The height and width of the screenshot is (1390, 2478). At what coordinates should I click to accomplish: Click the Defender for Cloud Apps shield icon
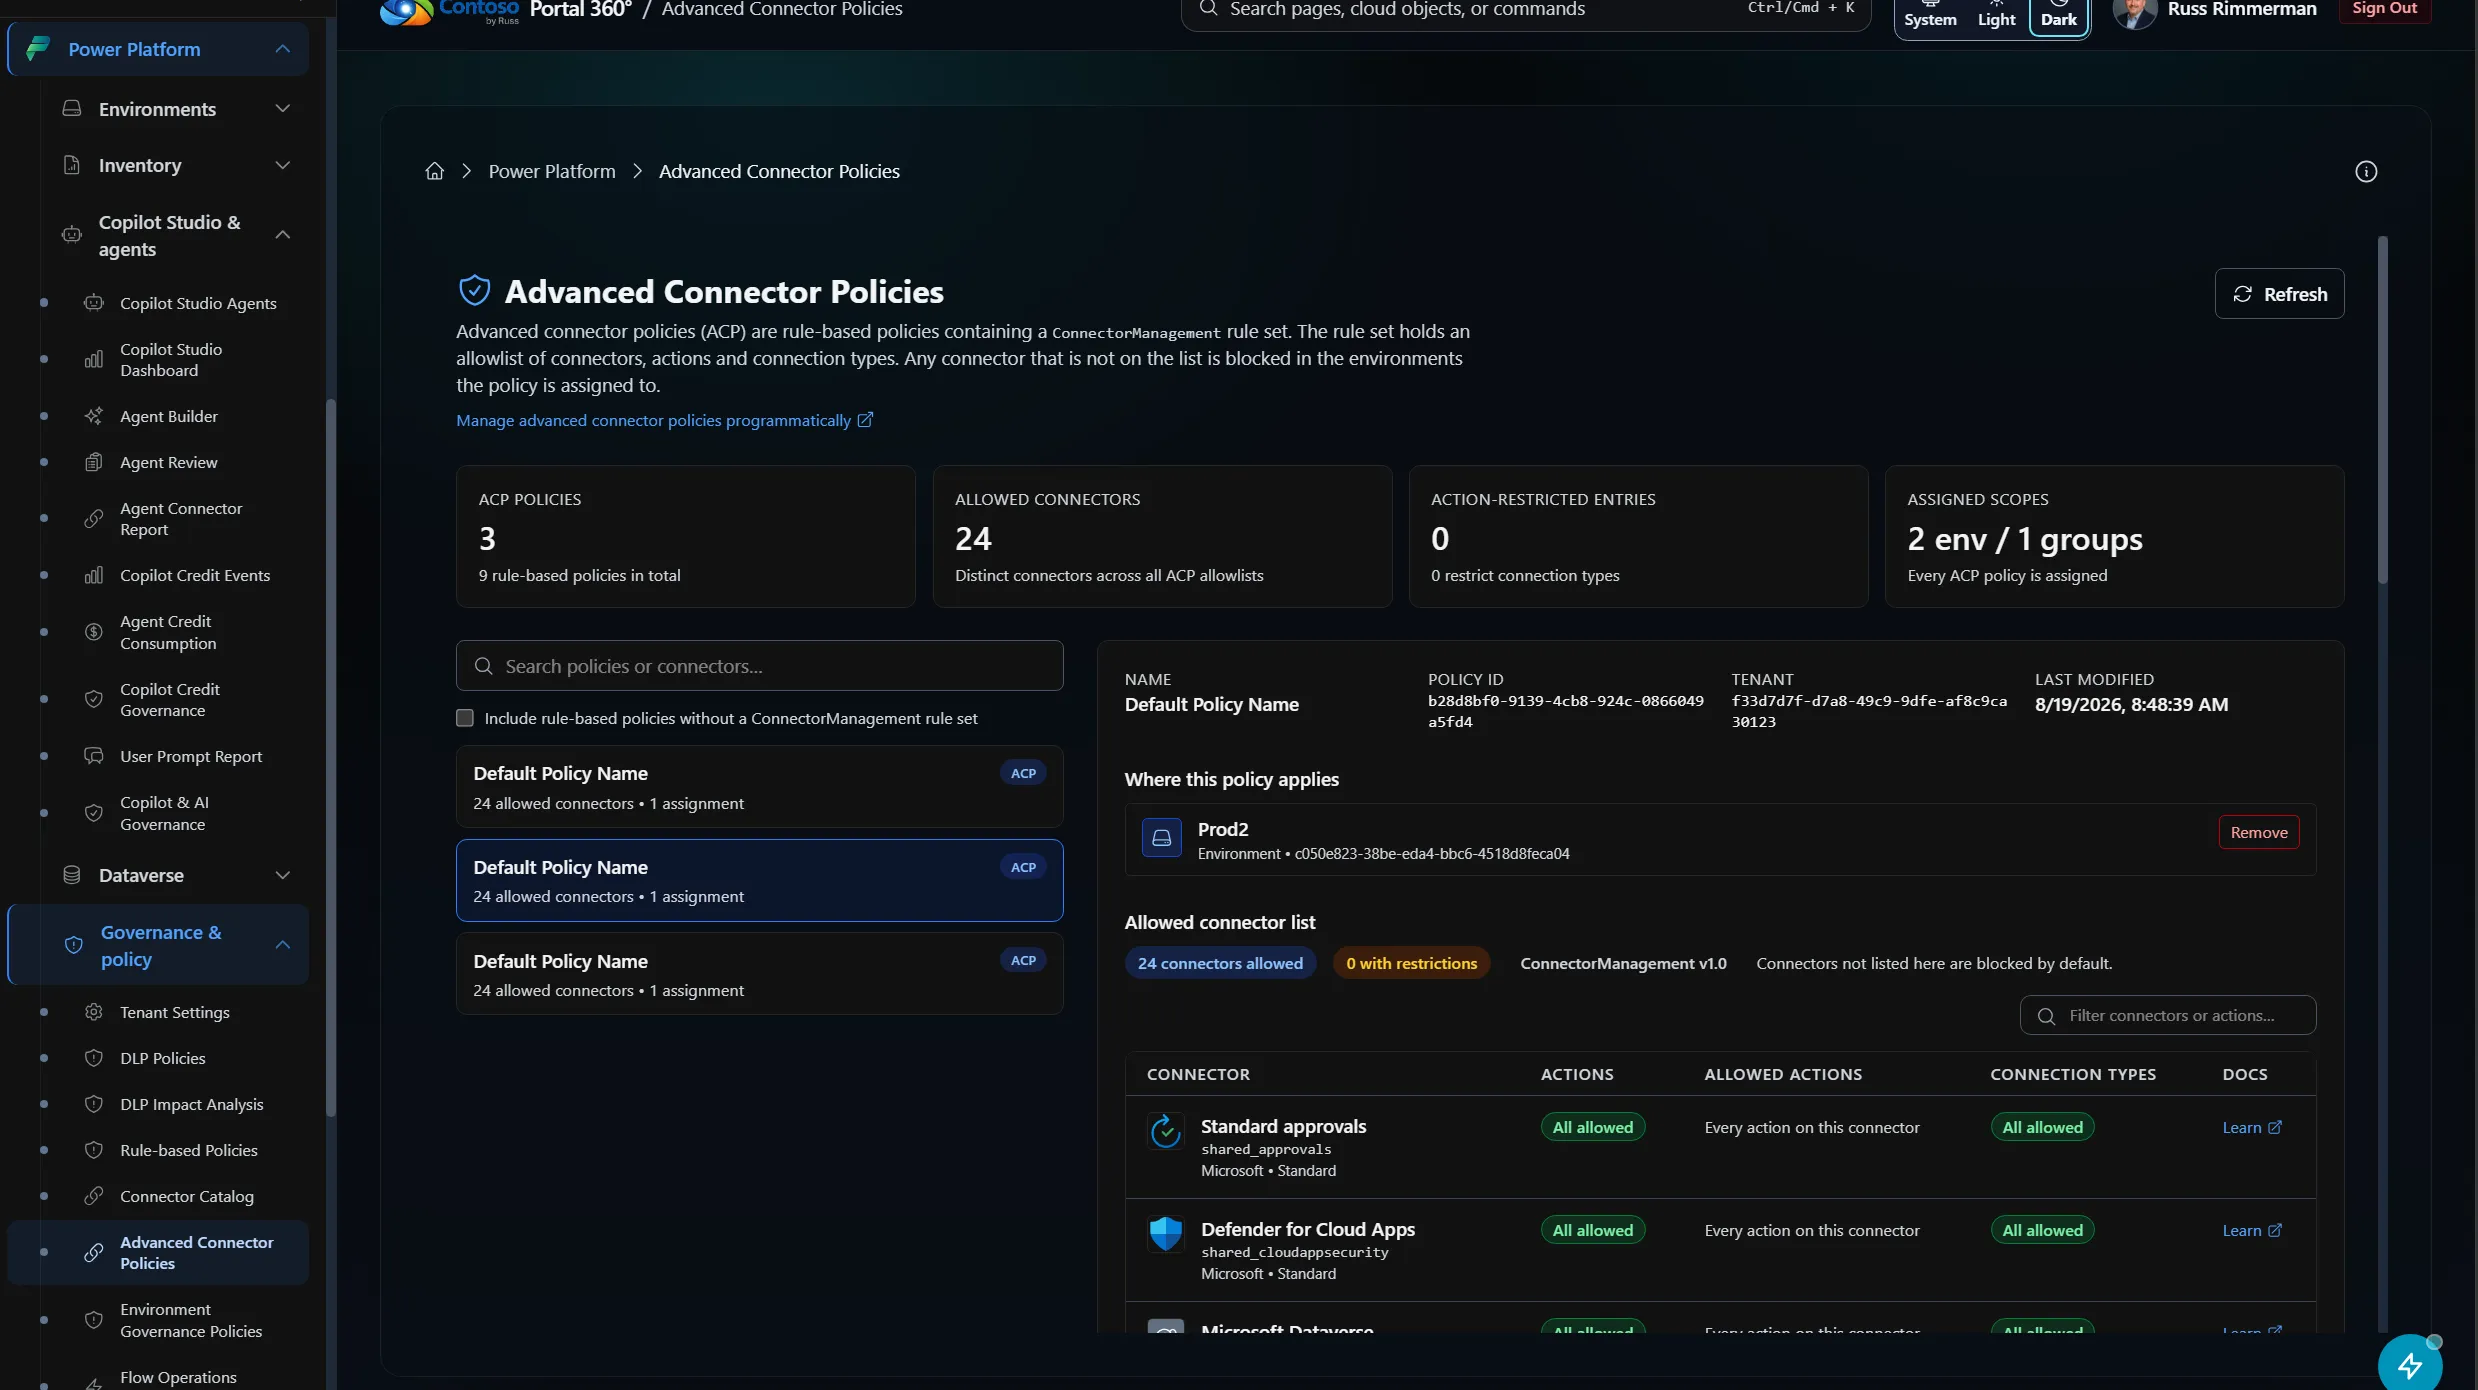[1166, 1234]
